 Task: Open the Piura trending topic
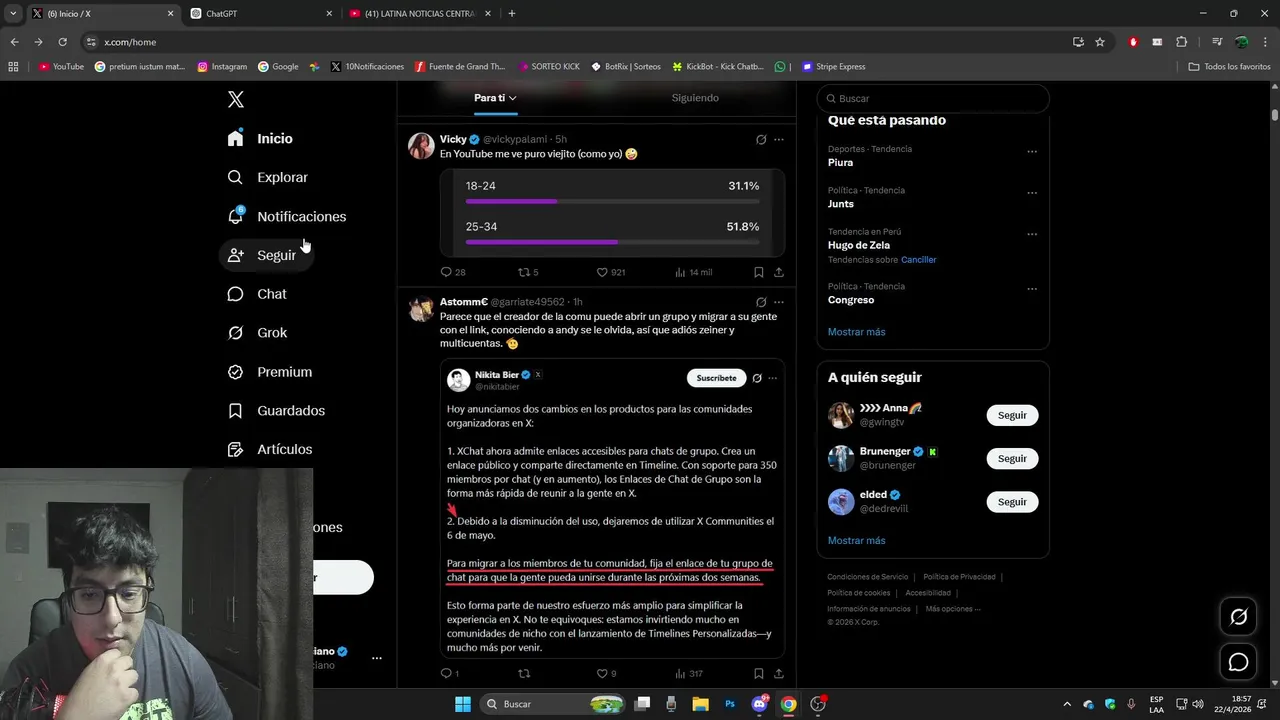pos(840,162)
